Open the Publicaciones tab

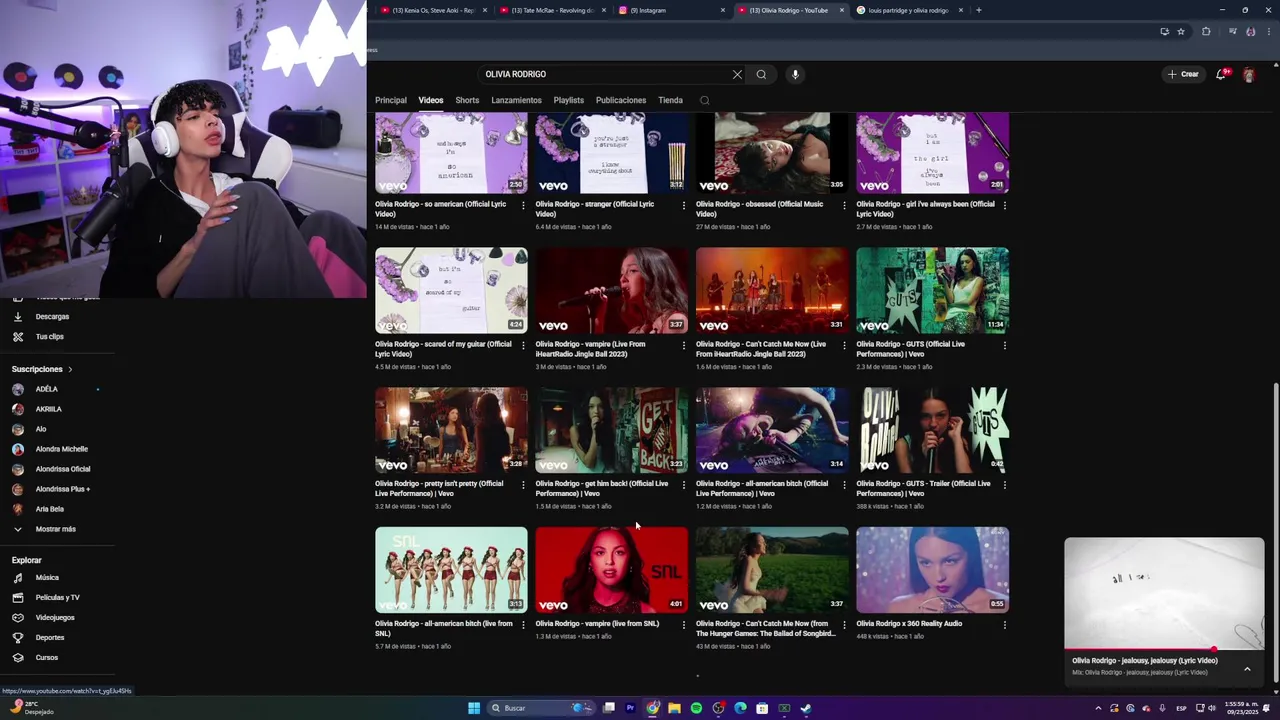pyautogui.click(x=621, y=100)
